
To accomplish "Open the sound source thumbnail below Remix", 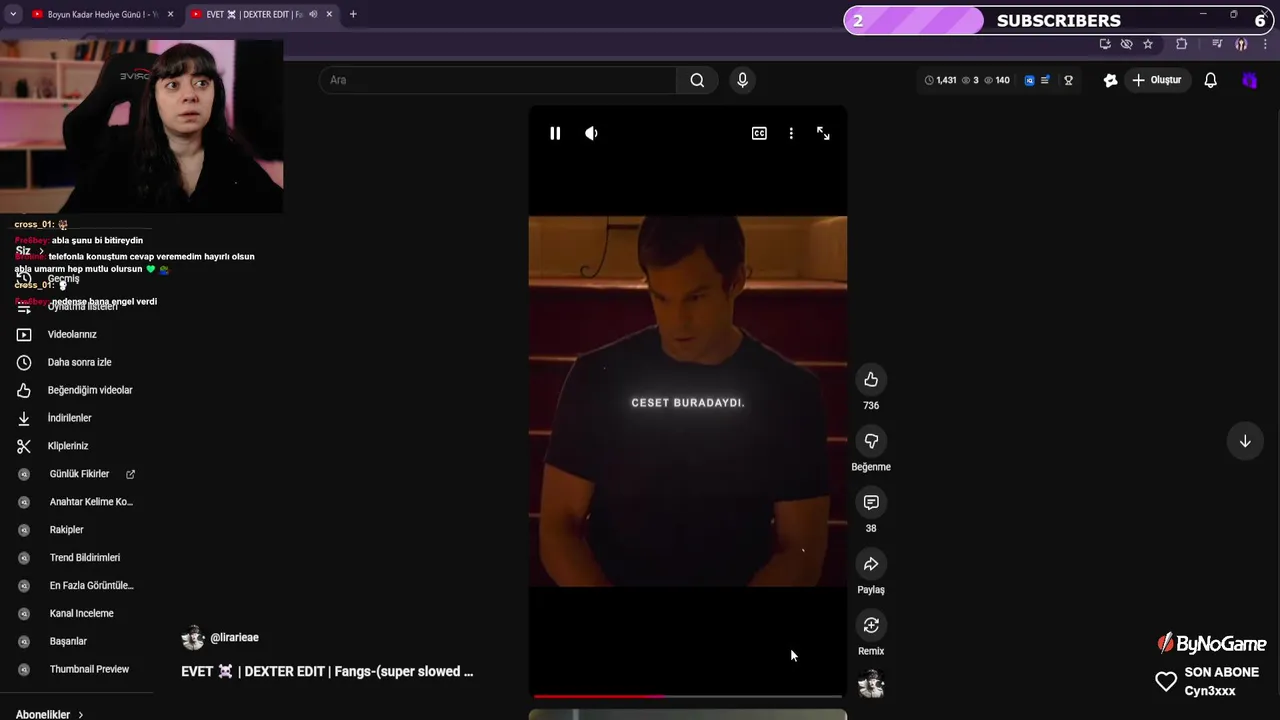I will tap(871, 685).
